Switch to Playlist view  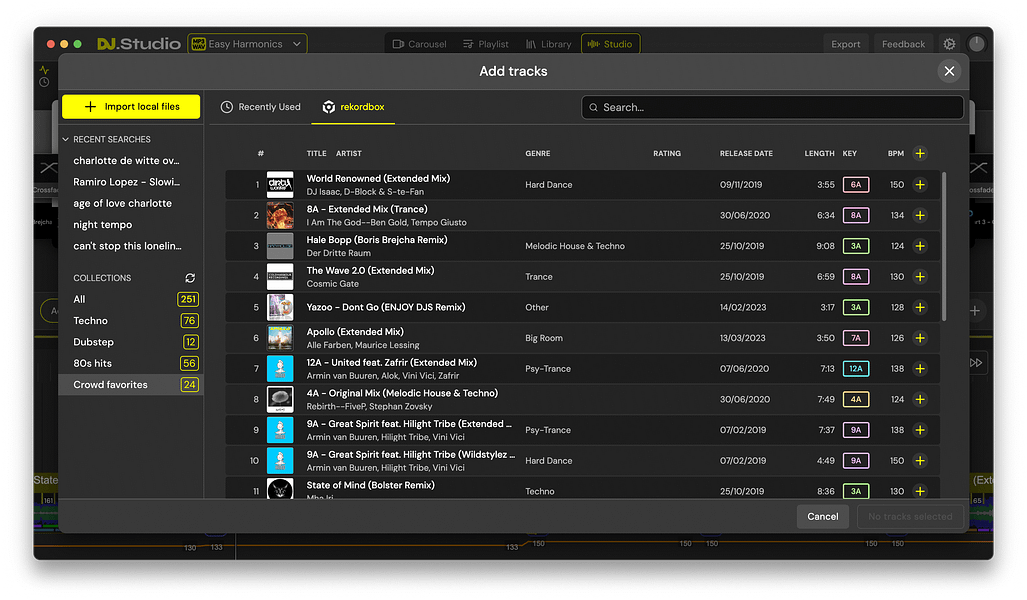(485, 44)
